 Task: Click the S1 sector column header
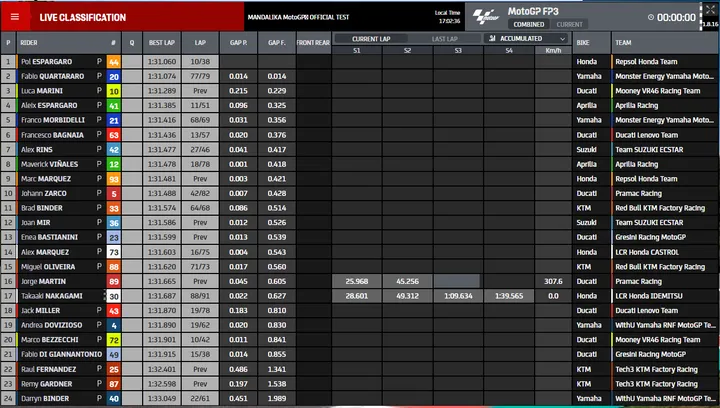357,50
